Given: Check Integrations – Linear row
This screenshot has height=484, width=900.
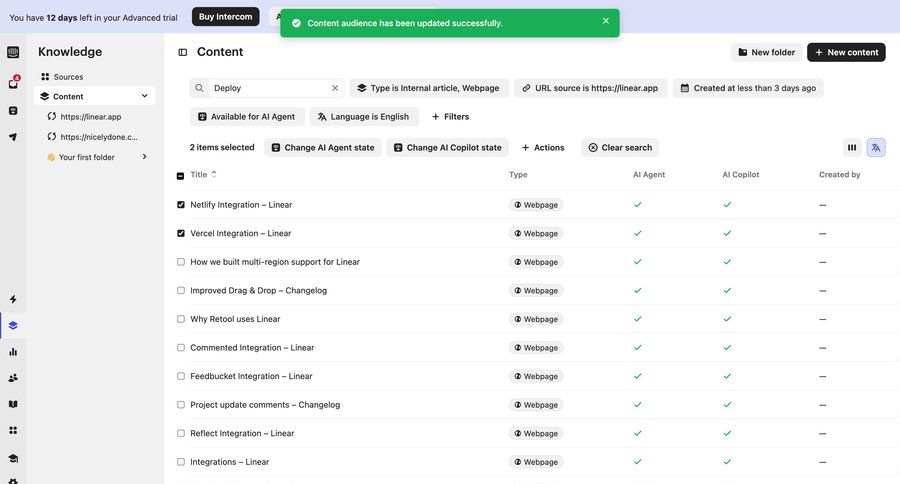Looking at the screenshot, I should [x=181, y=462].
